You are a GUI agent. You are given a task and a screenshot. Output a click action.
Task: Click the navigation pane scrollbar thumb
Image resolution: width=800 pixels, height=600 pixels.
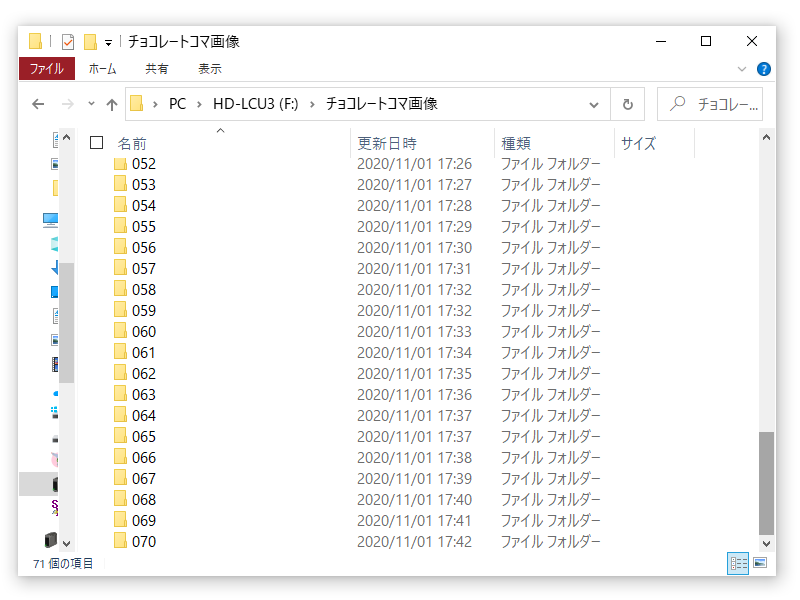tap(66, 322)
